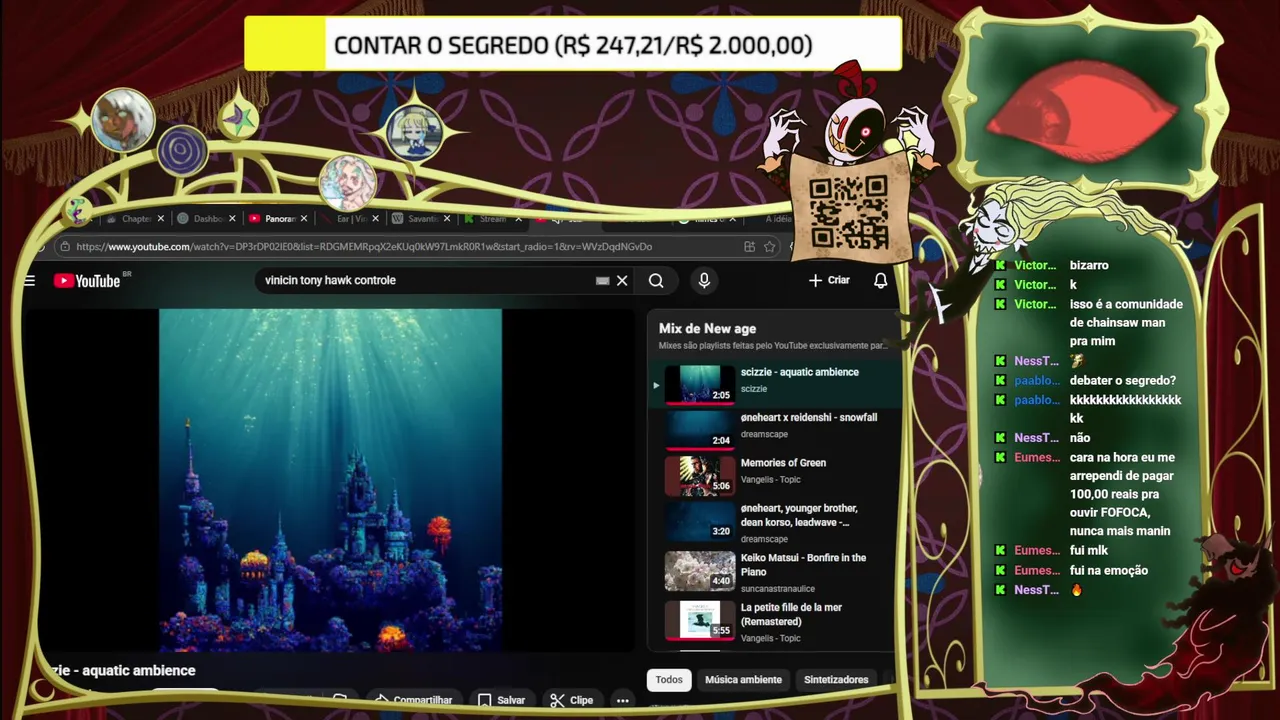The image size is (1280, 720).
Task: Close the Dashboard browser tab
Action: click(232, 219)
